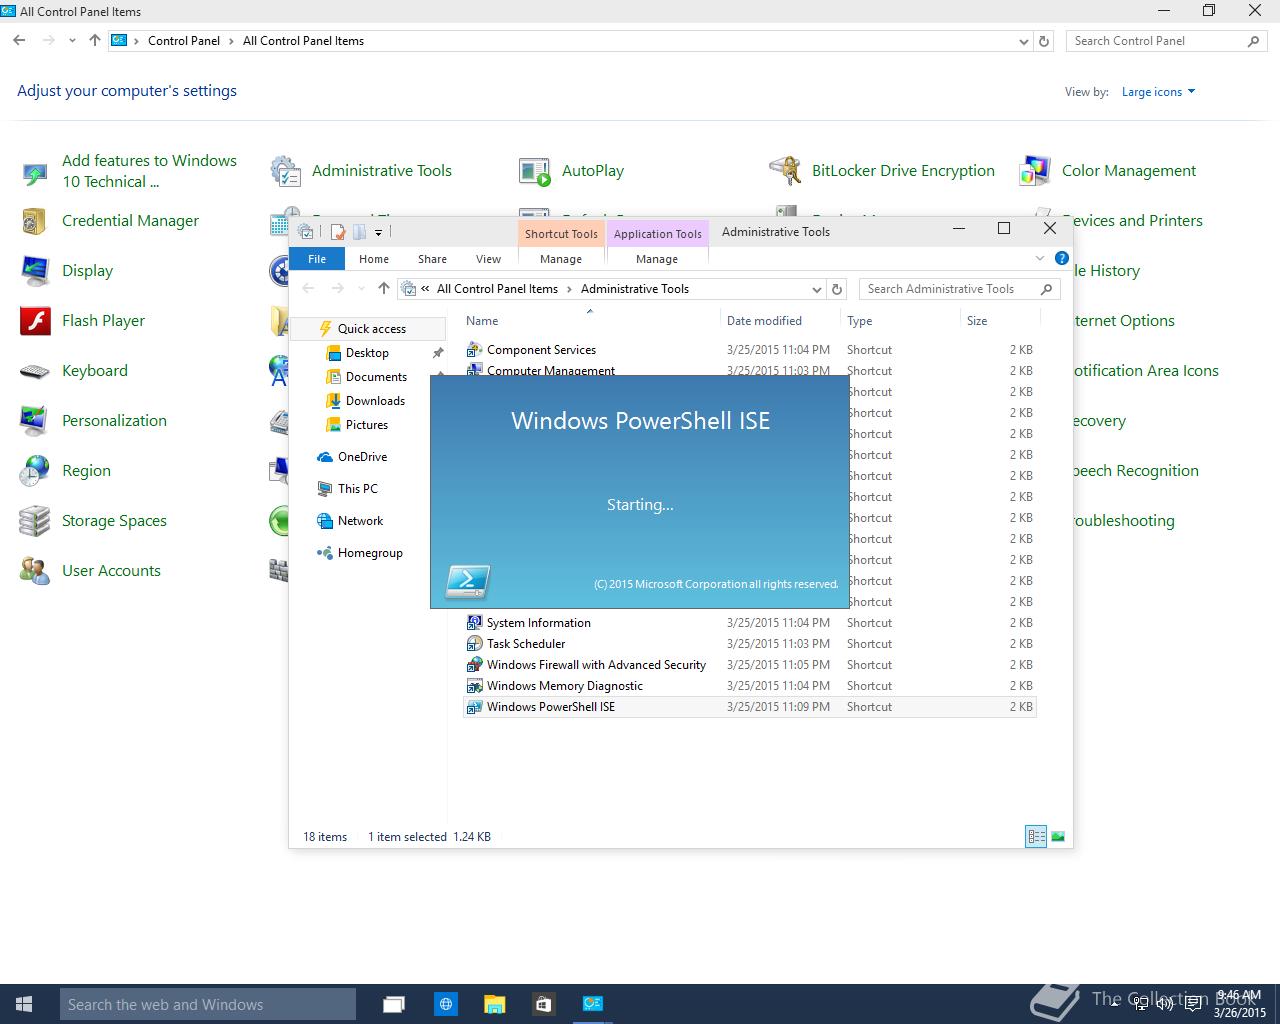
Task: Open Personalization icon
Action: tap(35, 421)
